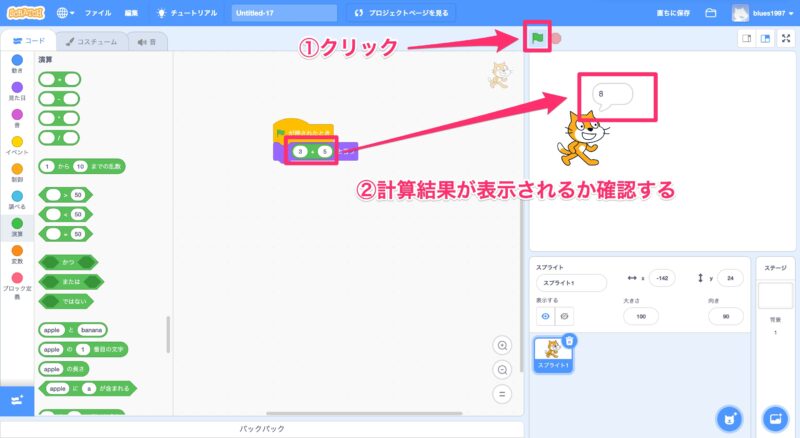Delete スプライト1 using the trash icon
This screenshot has height=438, width=800.
tap(569, 341)
